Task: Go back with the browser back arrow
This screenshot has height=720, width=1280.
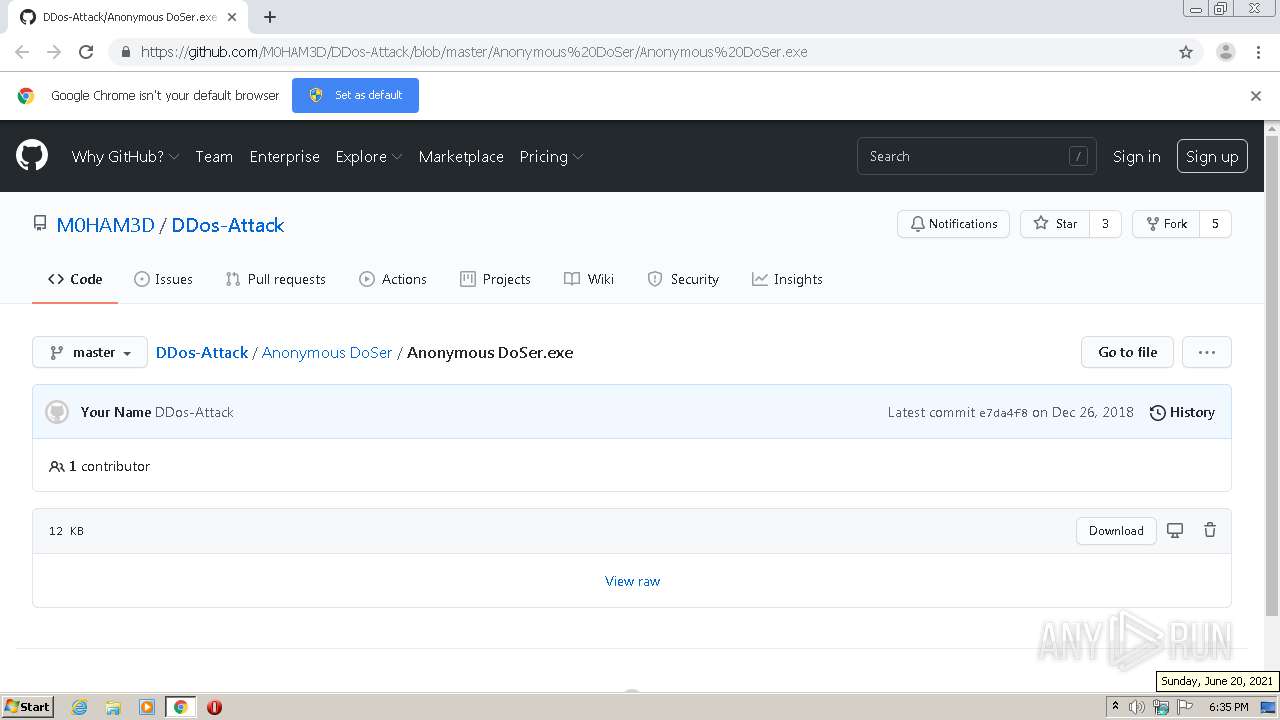Action: (x=22, y=52)
